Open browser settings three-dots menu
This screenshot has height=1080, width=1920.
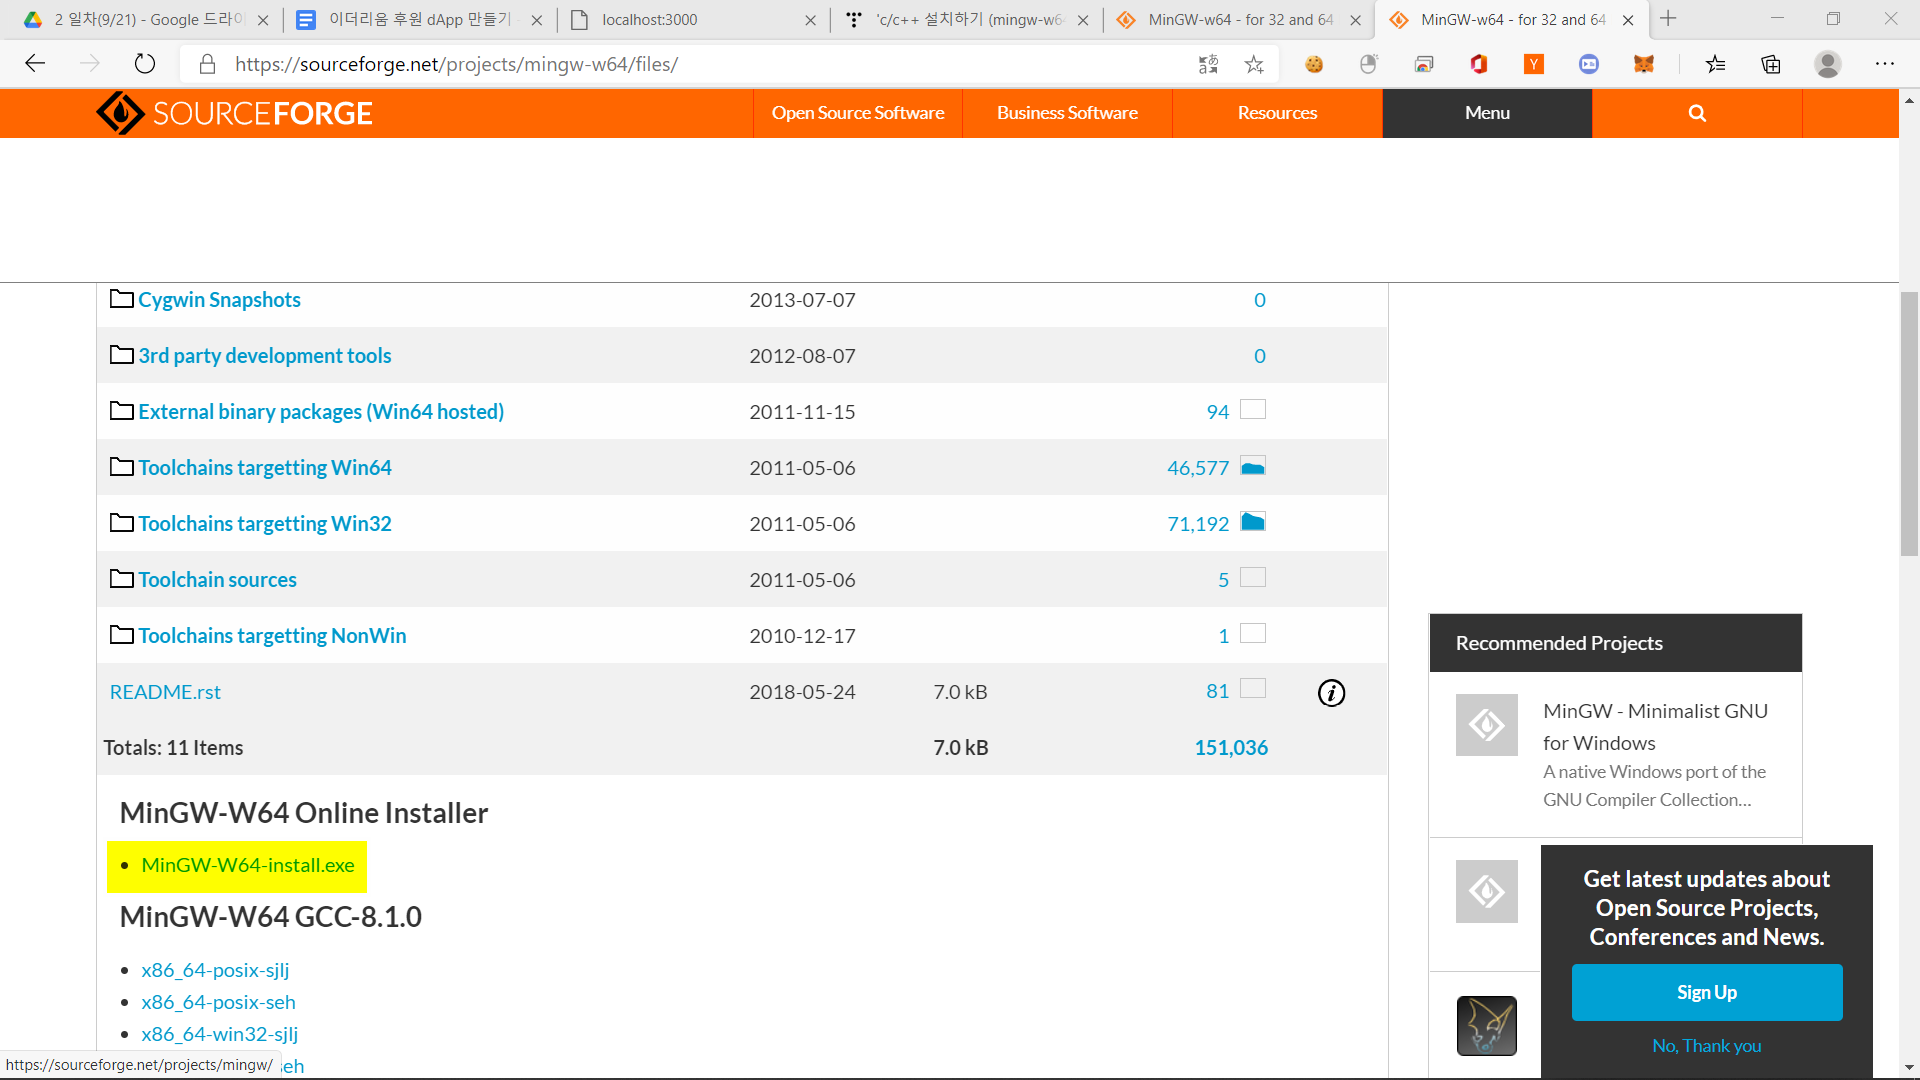coord(1884,64)
